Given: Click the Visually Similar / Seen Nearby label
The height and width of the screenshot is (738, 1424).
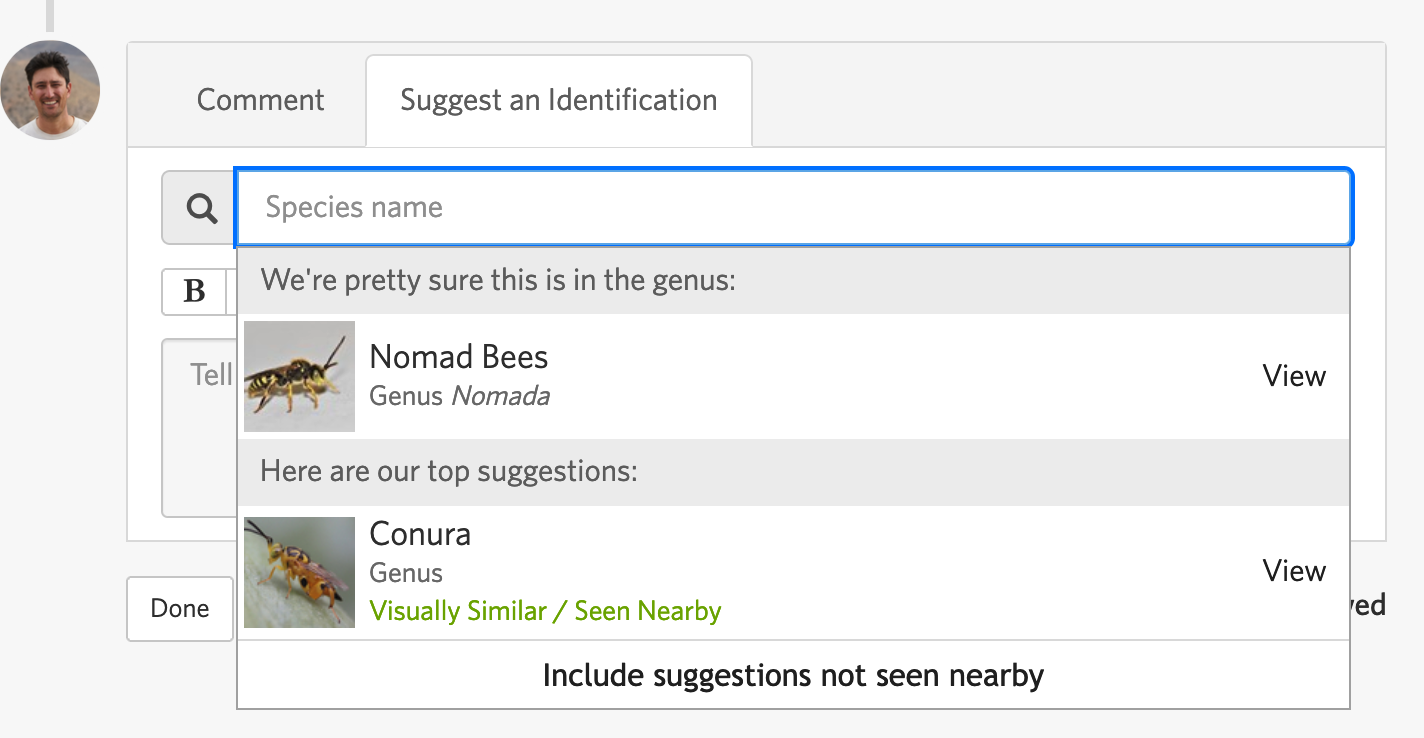Looking at the screenshot, I should [545, 611].
